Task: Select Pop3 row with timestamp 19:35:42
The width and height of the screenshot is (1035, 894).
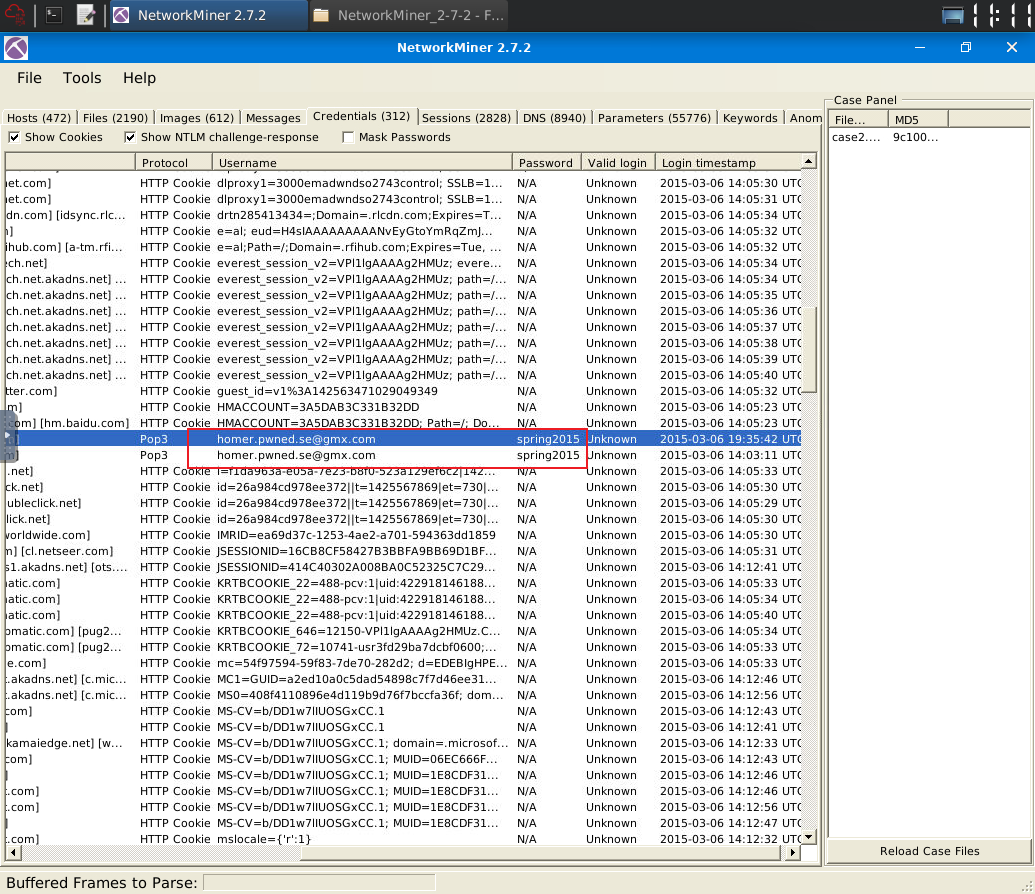Action: click(x=403, y=439)
